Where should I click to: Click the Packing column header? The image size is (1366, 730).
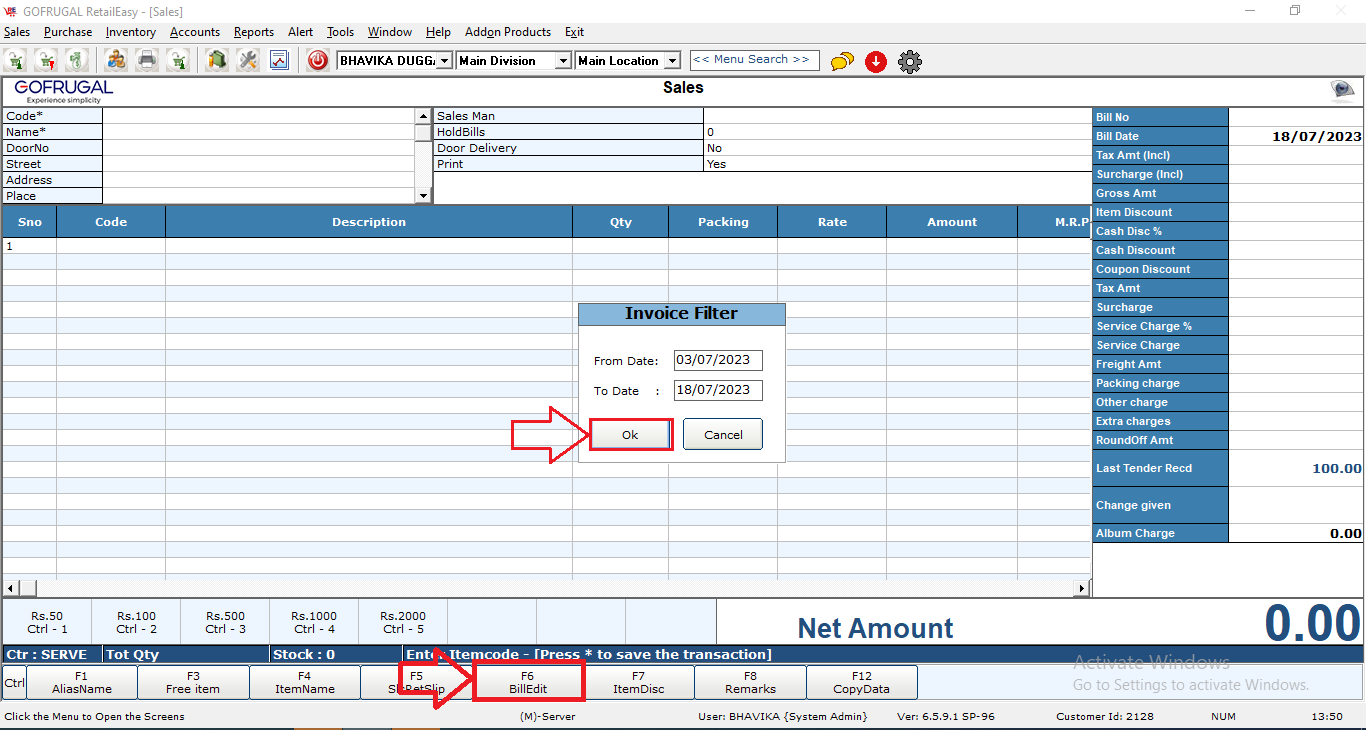[723, 222]
